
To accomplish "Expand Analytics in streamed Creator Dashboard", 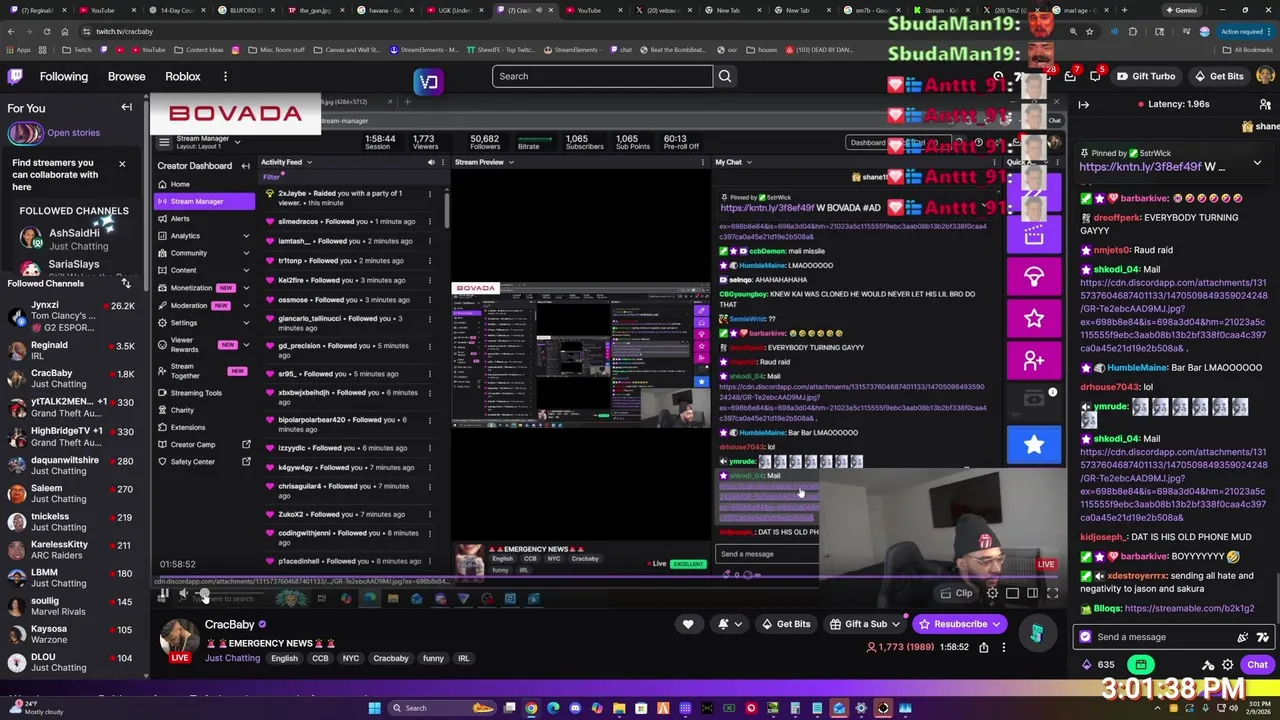I will point(205,236).
